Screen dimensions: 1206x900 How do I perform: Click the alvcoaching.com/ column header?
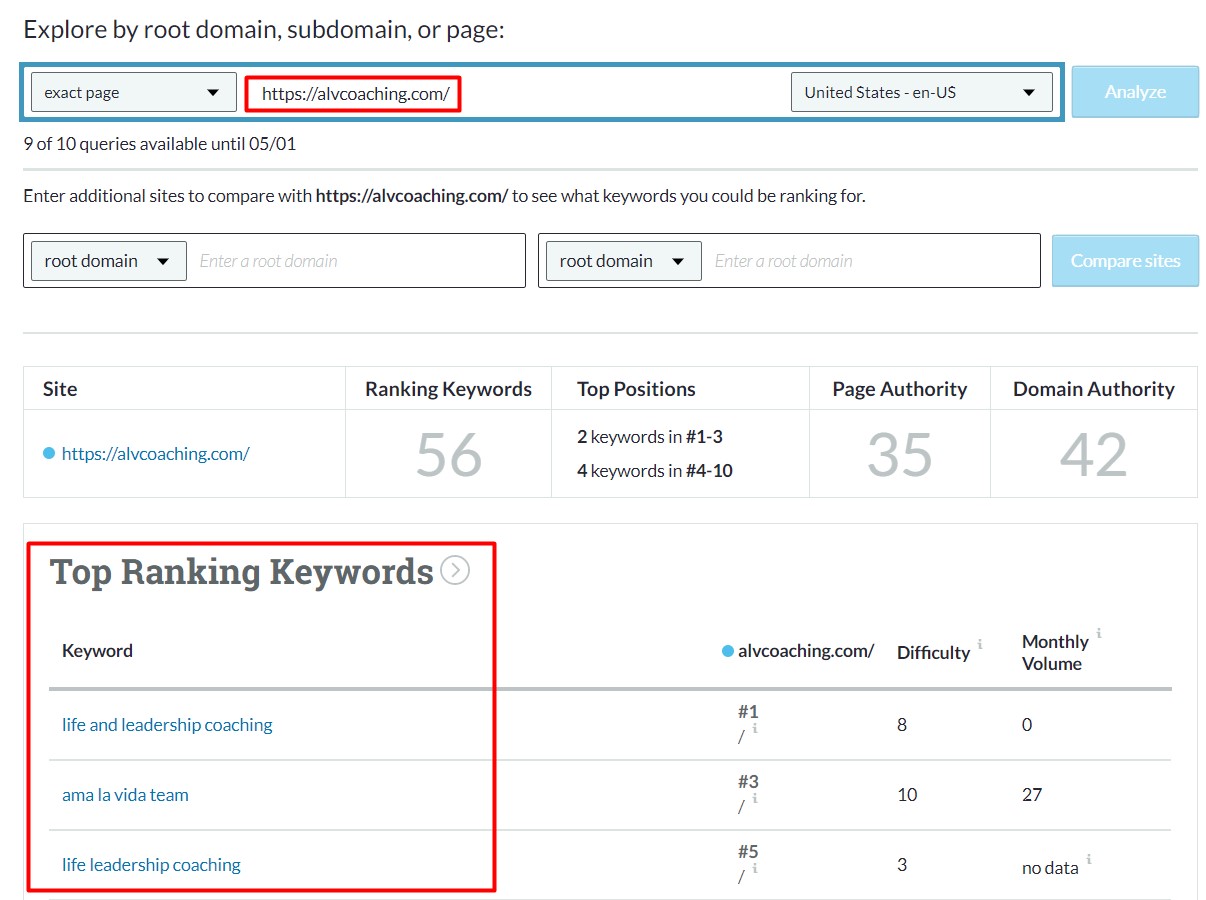806,651
